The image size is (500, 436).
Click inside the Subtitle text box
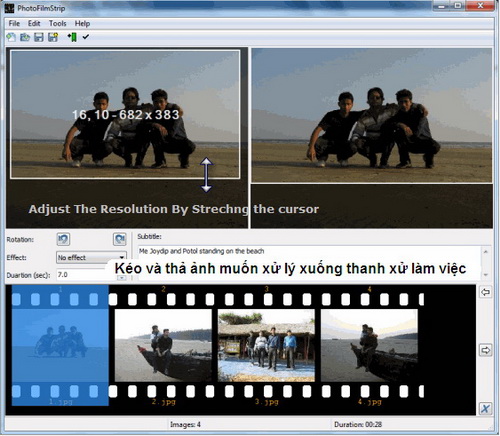(x=309, y=263)
